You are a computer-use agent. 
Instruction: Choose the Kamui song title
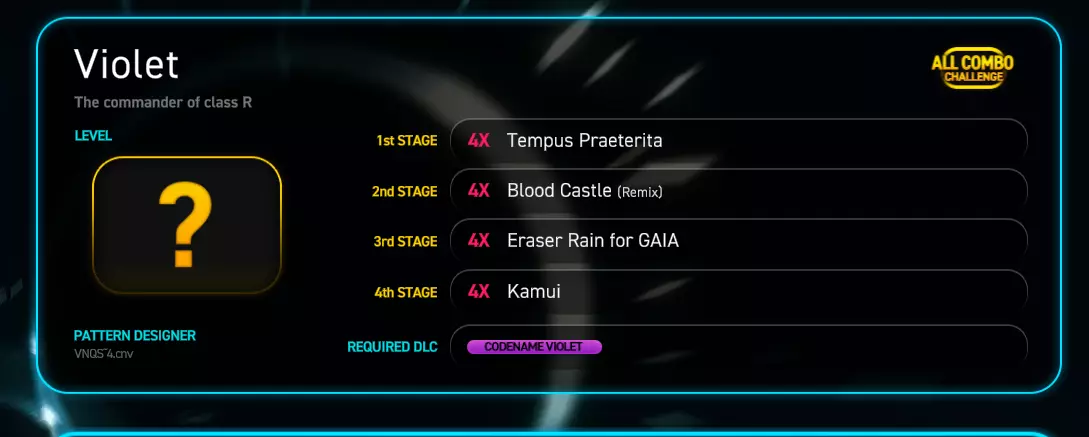tap(533, 291)
